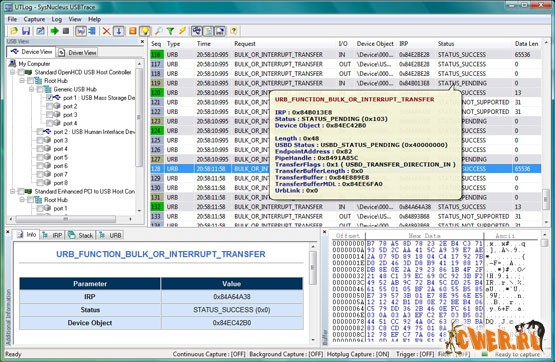The height and width of the screenshot is (362, 555).
Task: Sort the log by the Device Object column header
Action: coord(375,44)
